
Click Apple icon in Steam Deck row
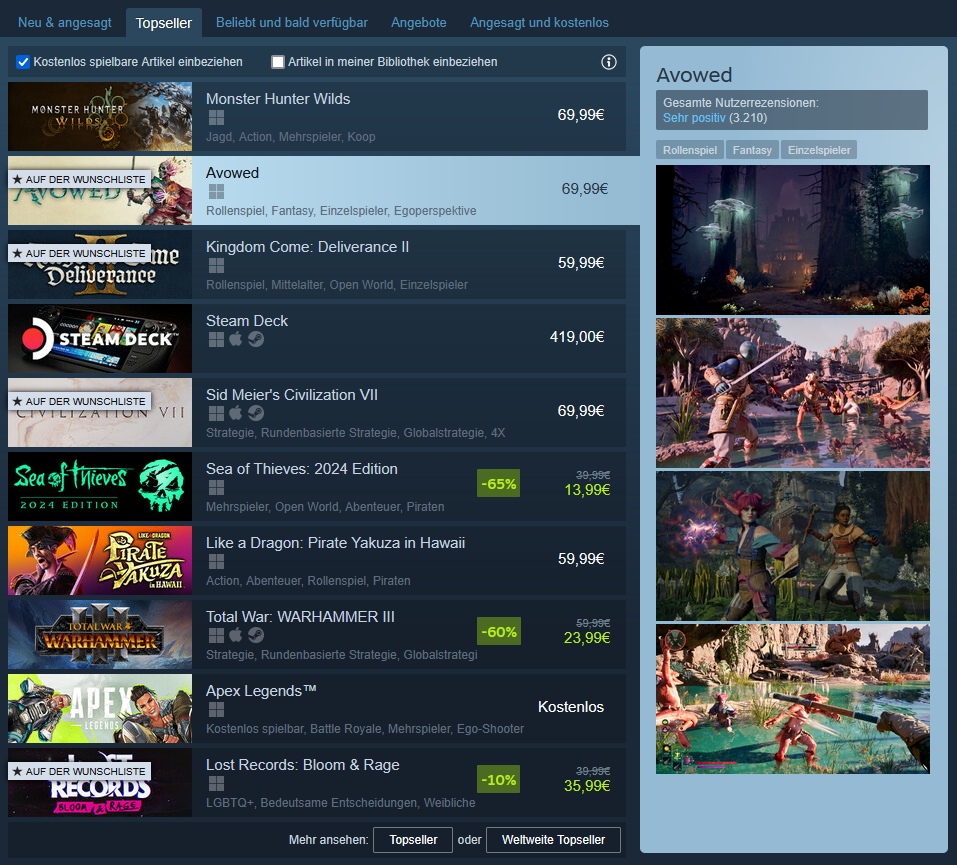pyautogui.click(x=236, y=339)
